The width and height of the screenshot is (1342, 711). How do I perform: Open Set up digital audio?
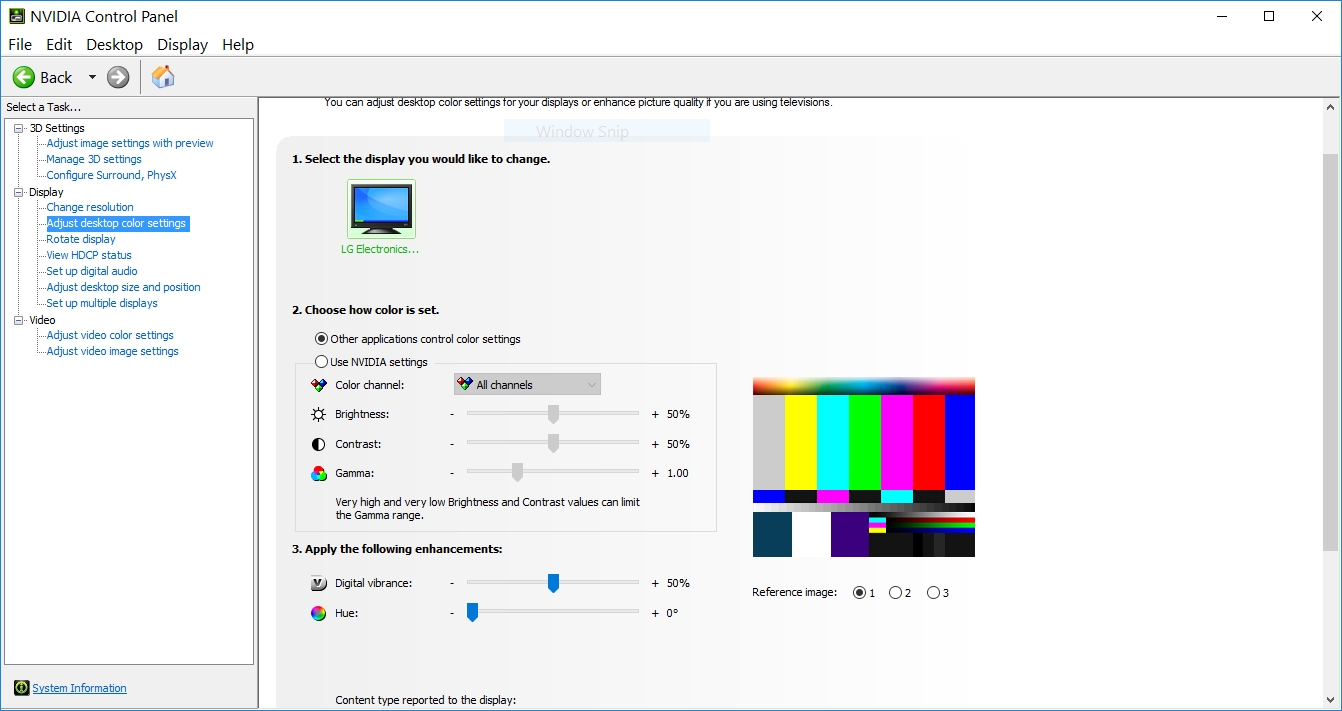tap(92, 271)
